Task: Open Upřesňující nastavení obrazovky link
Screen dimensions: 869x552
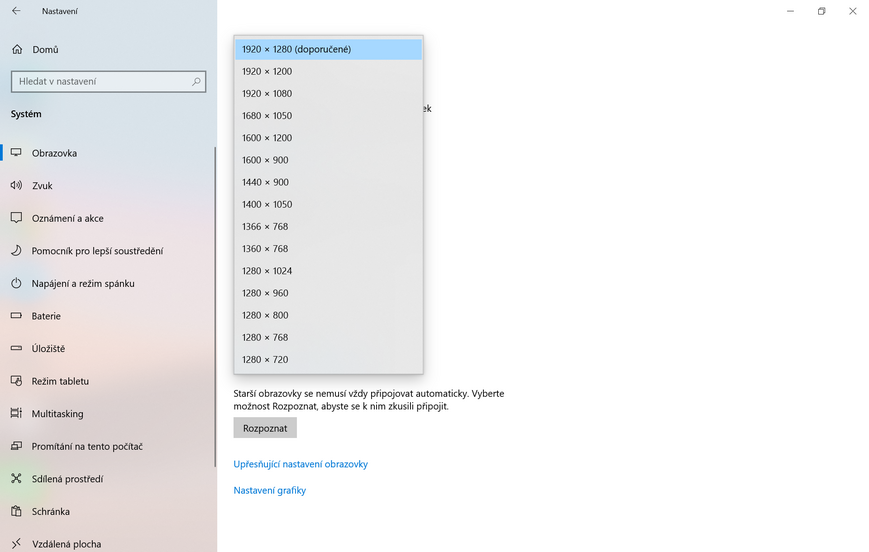Action: point(300,464)
